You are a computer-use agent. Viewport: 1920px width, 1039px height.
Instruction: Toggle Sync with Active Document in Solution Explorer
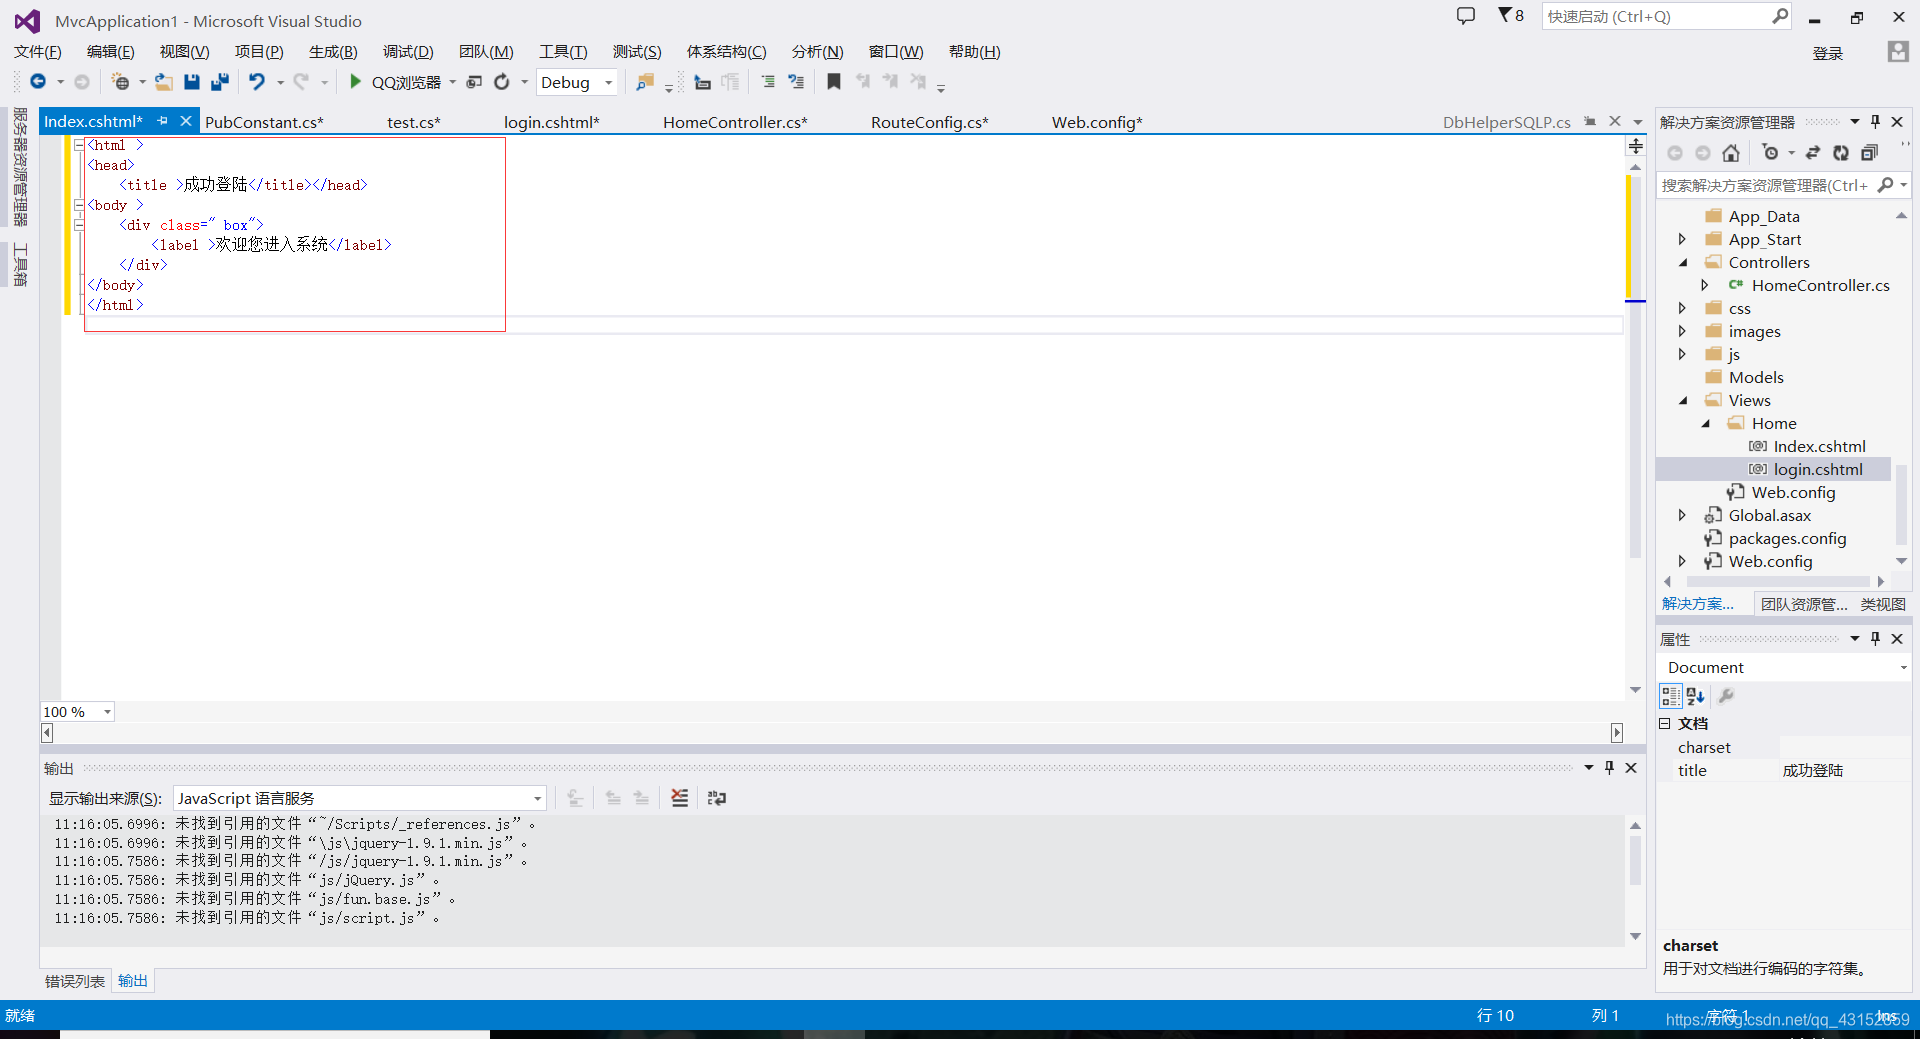(1813, 153)
